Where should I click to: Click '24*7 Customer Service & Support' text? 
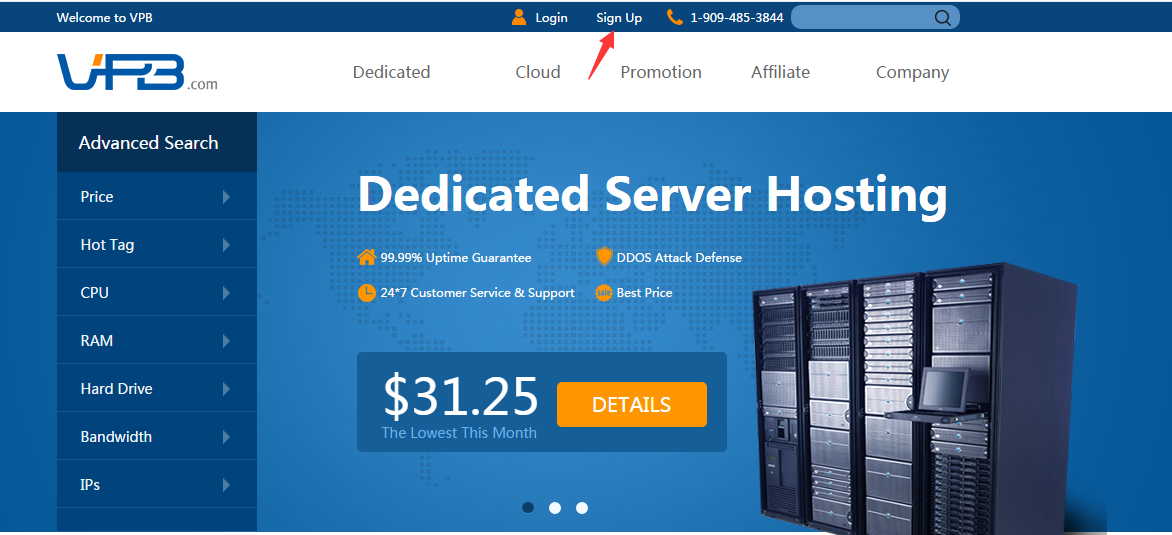coord(478,293)
